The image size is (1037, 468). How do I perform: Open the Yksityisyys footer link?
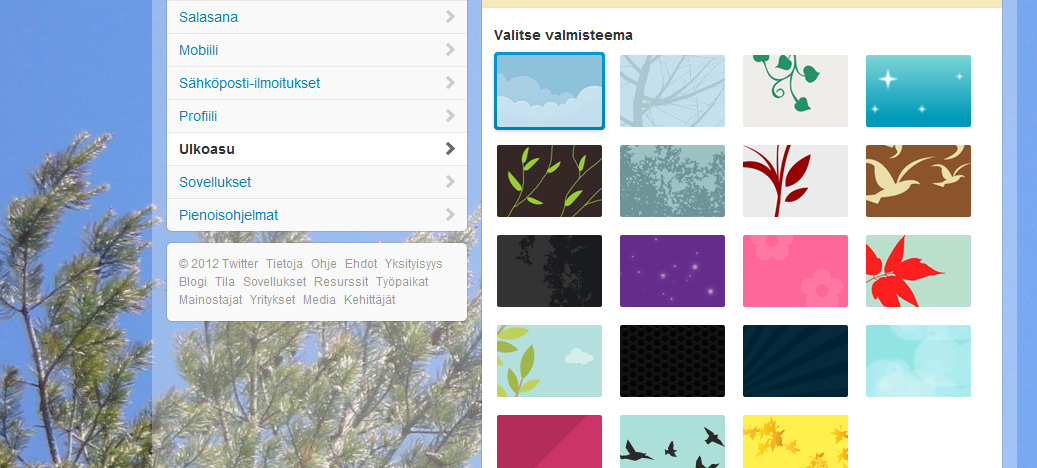click(x=413, y=264)
